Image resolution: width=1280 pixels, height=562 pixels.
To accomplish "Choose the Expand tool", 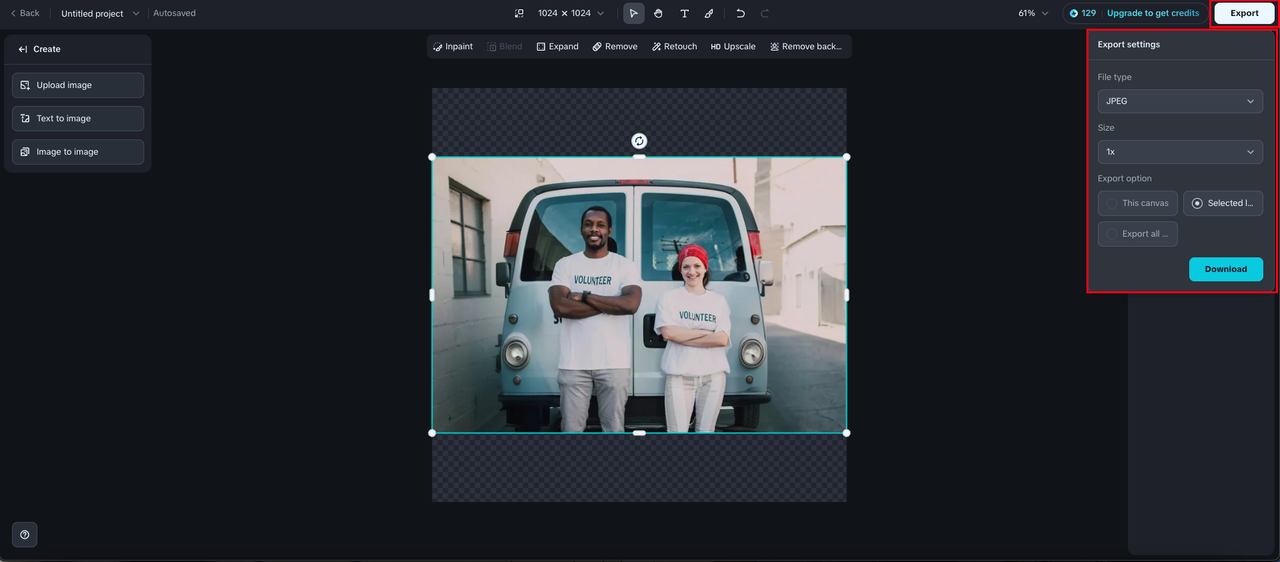I will (x=557, y=47).
